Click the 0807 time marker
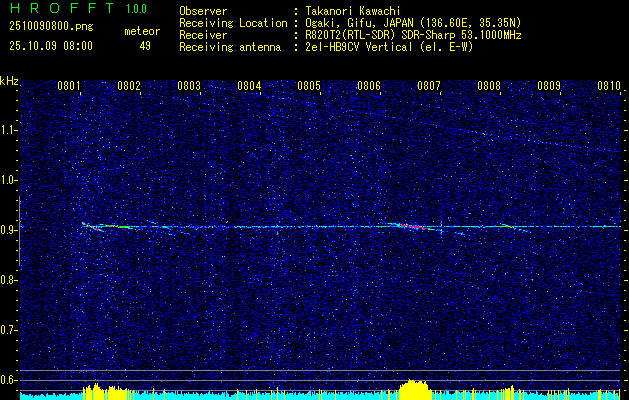The image size is (629, 400). (429, 86)
